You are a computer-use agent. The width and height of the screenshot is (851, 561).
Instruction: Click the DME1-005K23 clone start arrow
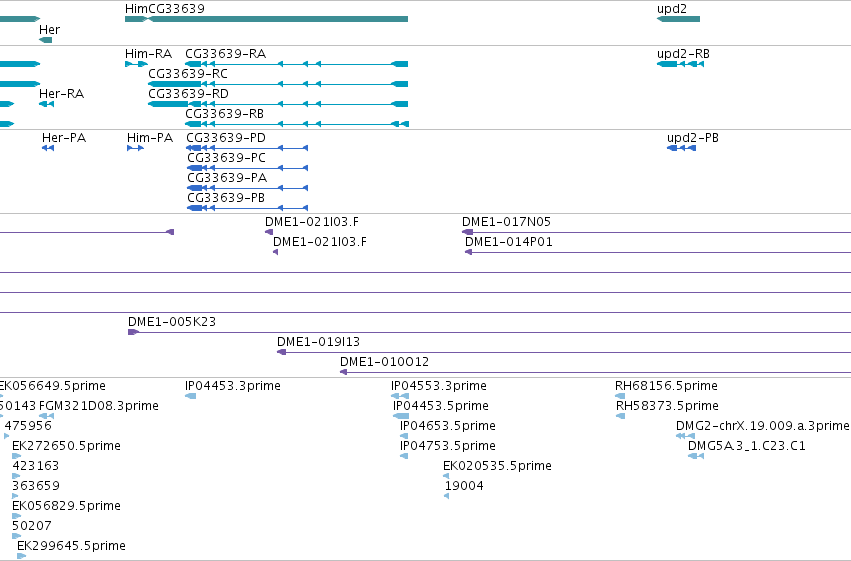pyautogui.click(x=134, y=332)
